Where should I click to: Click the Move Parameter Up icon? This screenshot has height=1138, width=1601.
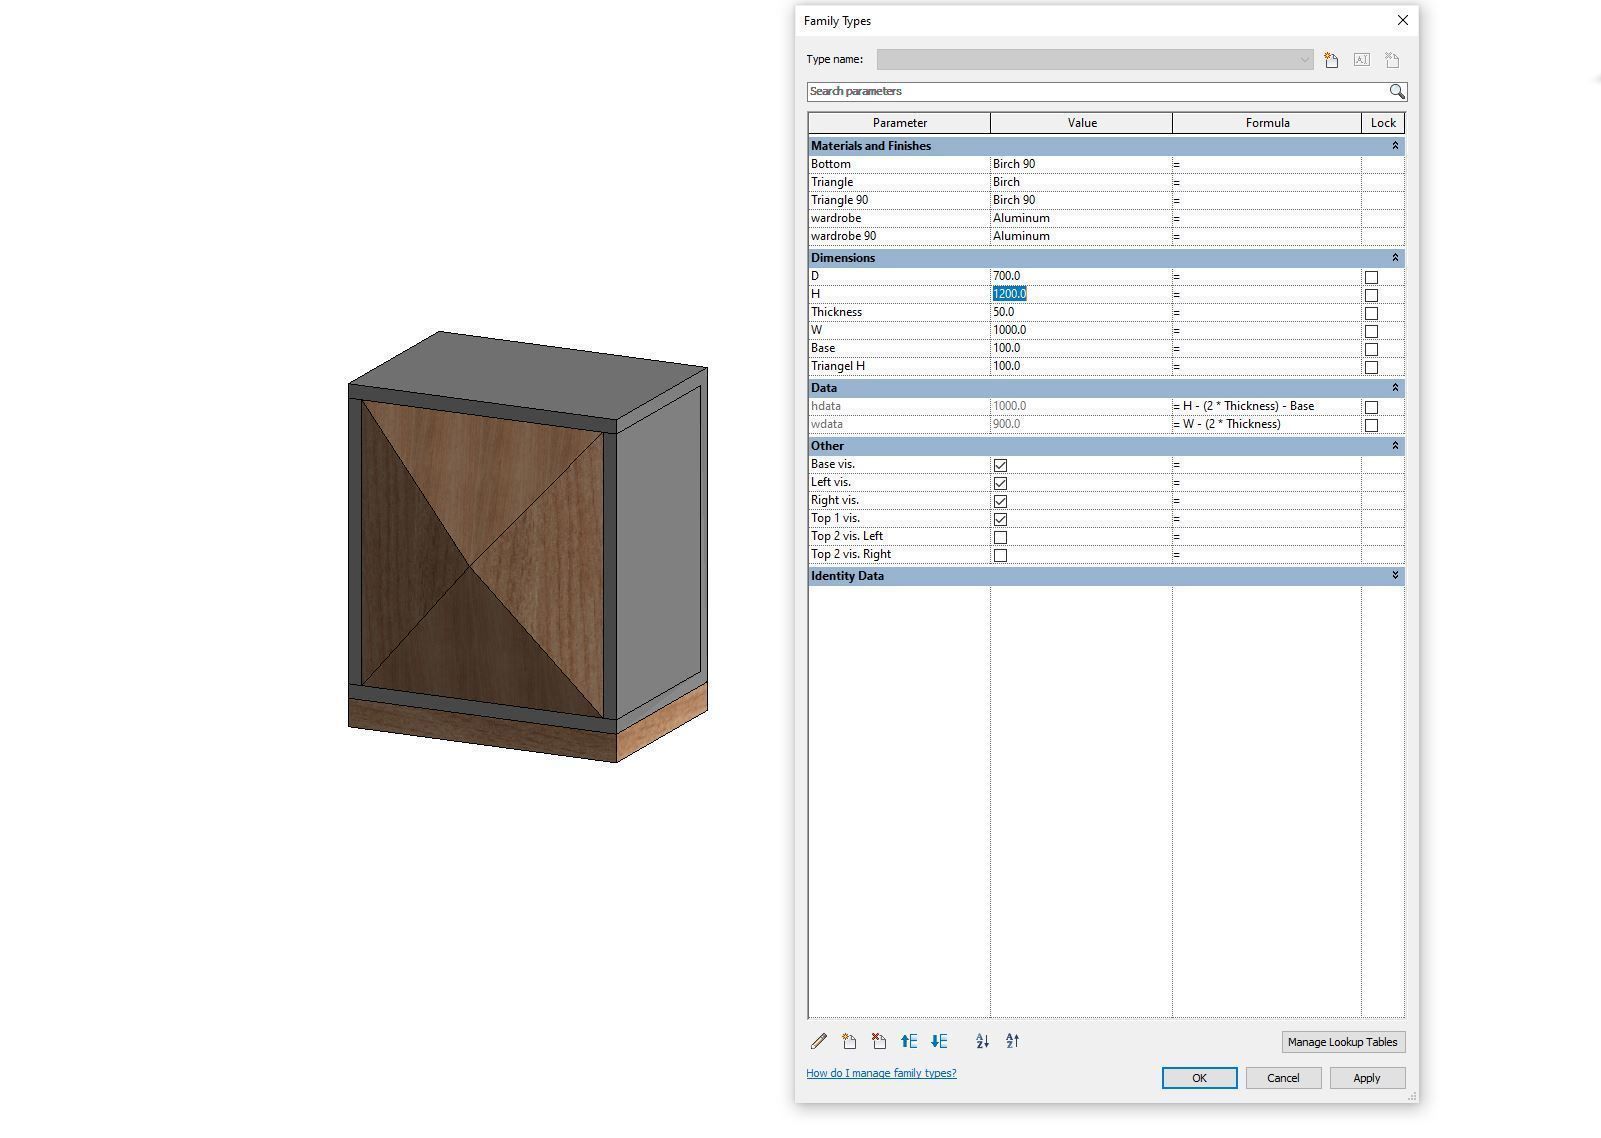pyautogui.click(x=909, y=1041)
